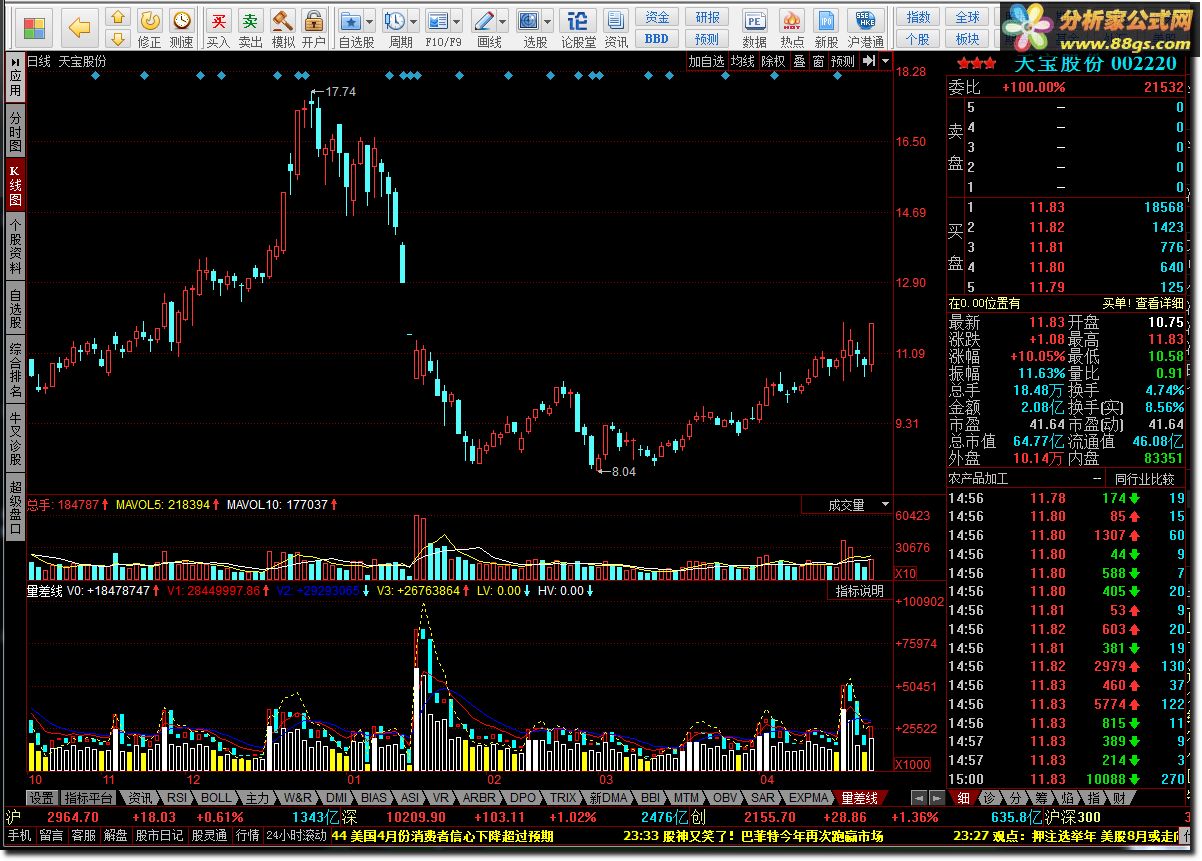Open the chart header options dropdown arrow
Screen dimensions: 1202x861
[885, 61]
